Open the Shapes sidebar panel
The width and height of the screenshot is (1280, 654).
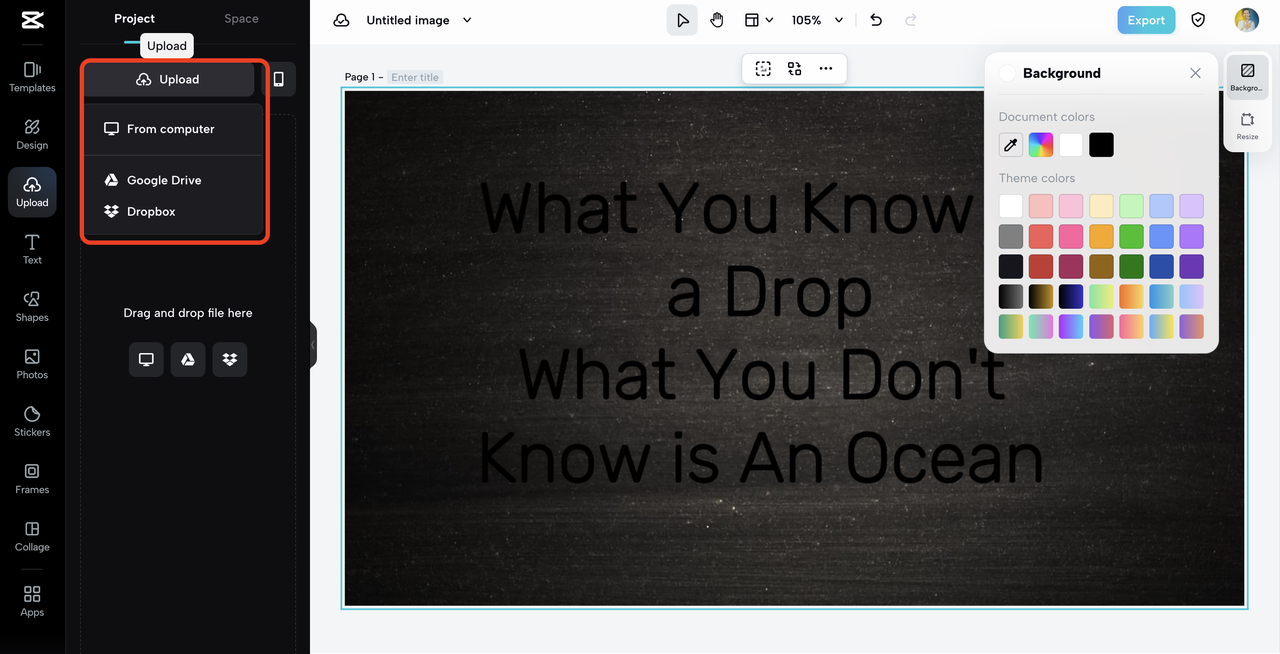click(32, 306)
